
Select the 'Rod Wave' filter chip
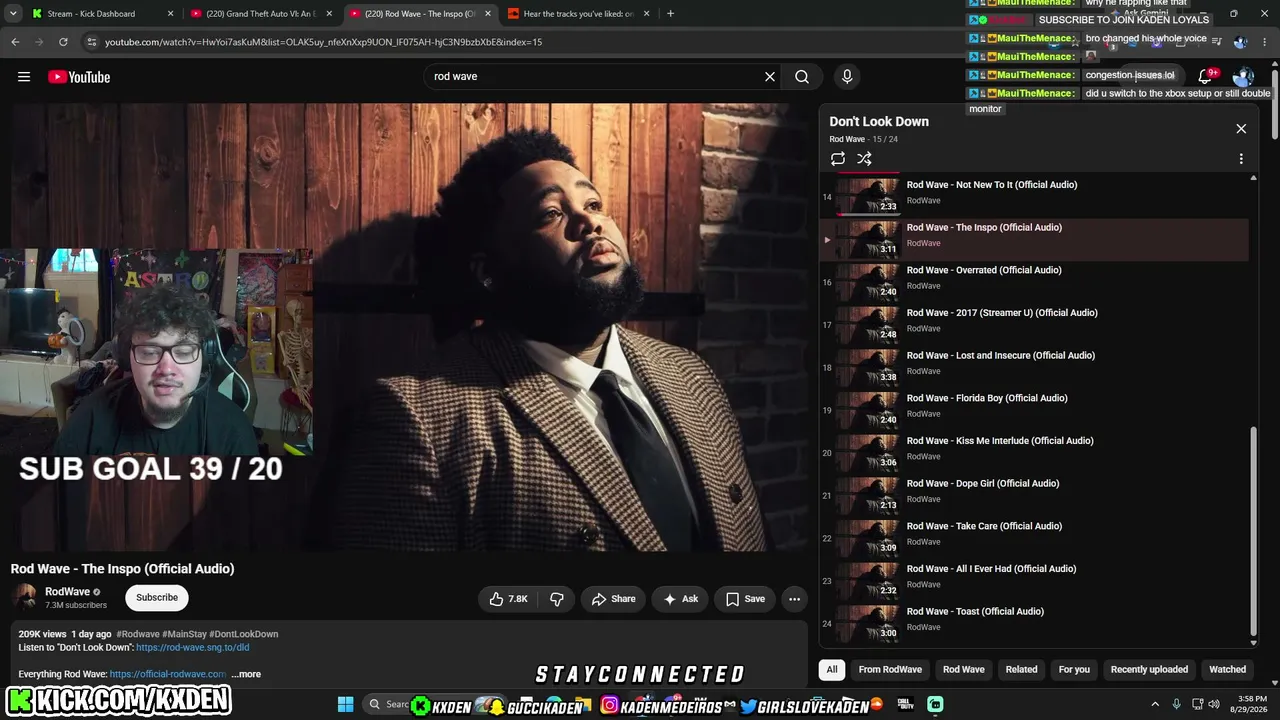(964, 670)
